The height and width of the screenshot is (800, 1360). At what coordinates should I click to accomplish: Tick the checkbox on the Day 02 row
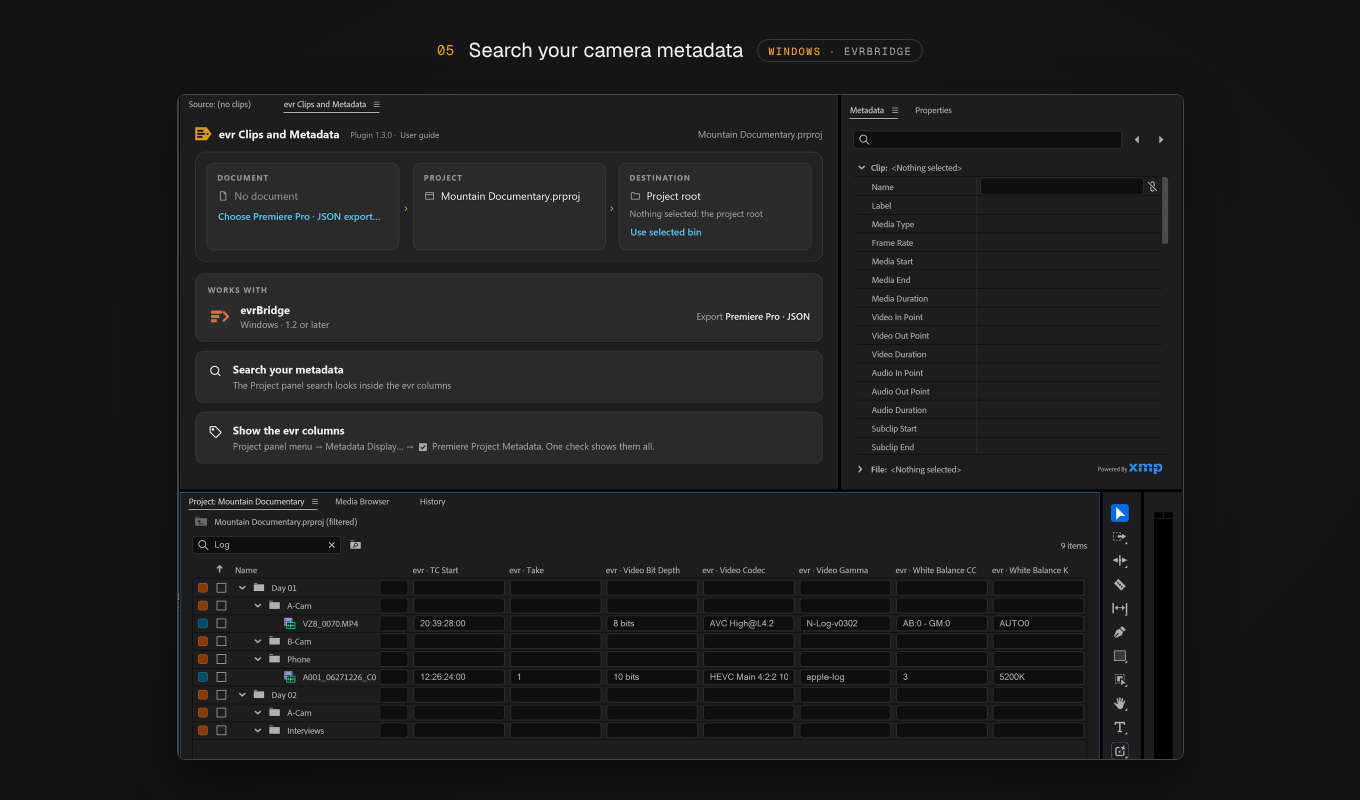221,695
